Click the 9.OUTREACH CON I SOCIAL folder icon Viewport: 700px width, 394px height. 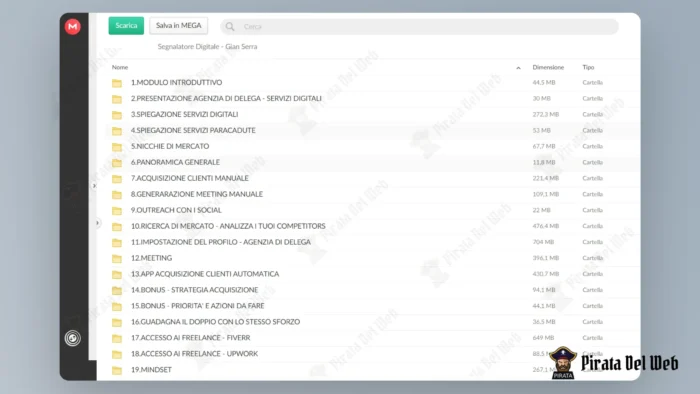point(117,211)
